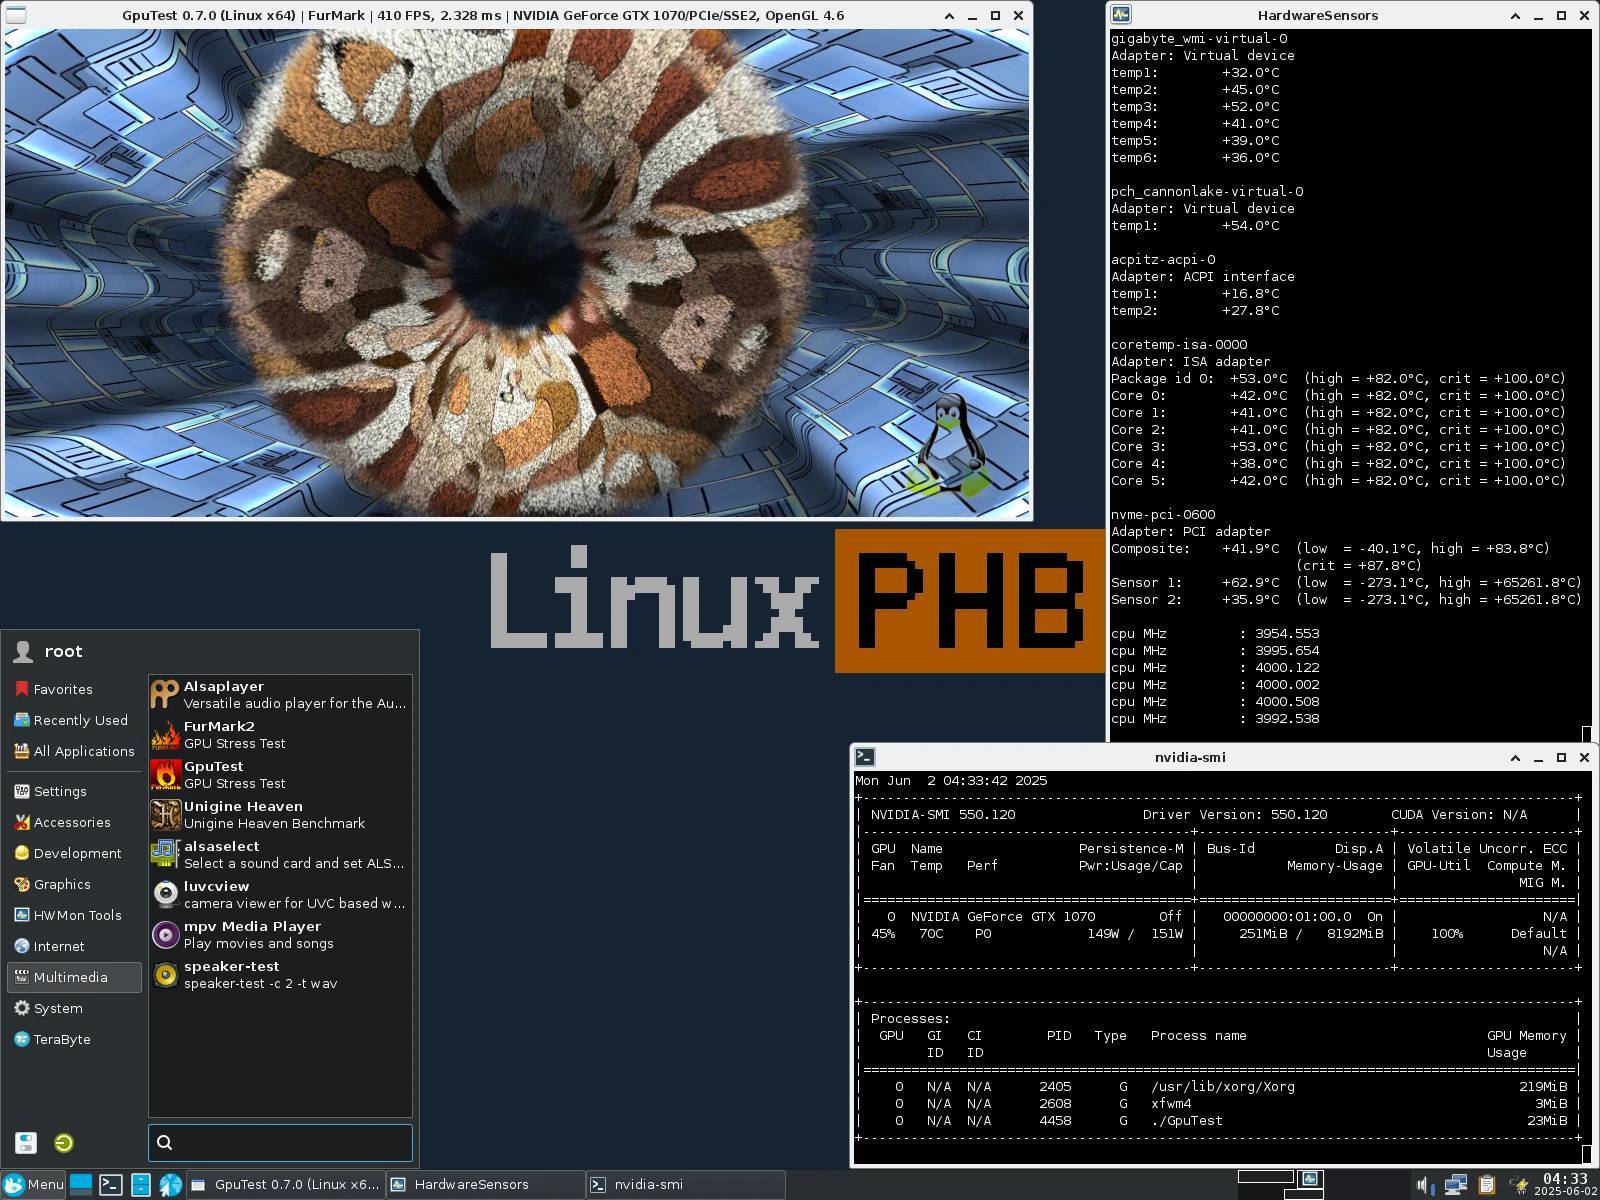Toggle the Menu button on the taskbar
This screenshot has width=1600, height=1200.
click(x=33, y=1184)
